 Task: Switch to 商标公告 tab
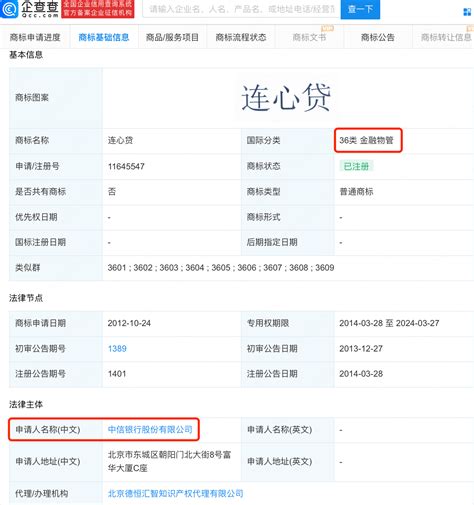coord(378,37)
